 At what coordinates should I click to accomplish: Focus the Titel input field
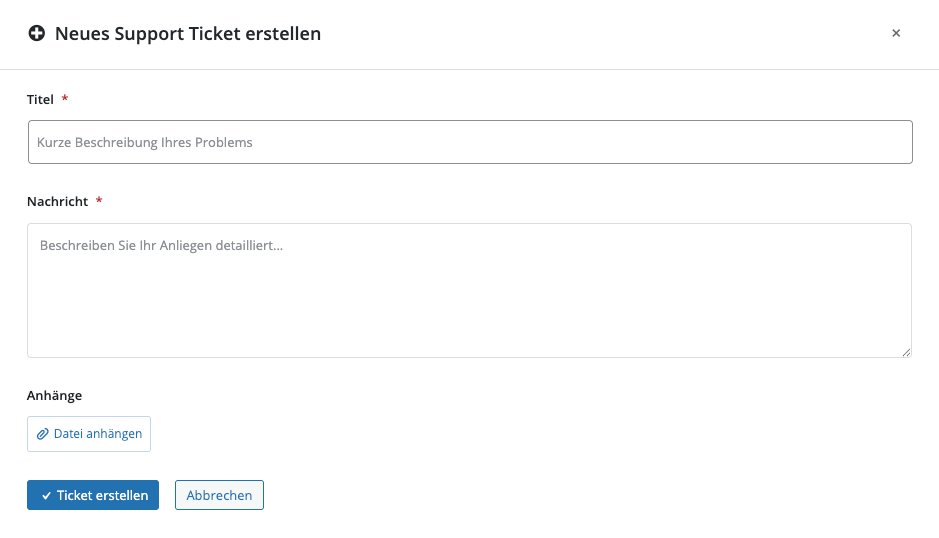coord(470,142)
